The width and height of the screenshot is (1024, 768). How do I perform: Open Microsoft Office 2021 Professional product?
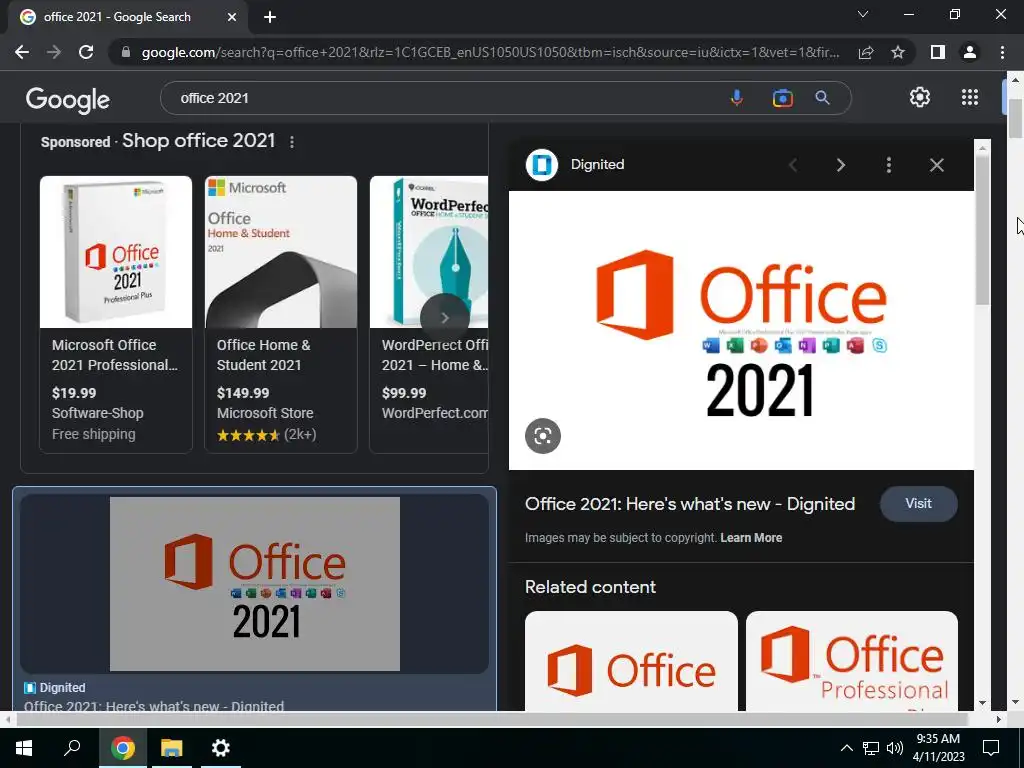pyautogui.click(x=114, y=355)
